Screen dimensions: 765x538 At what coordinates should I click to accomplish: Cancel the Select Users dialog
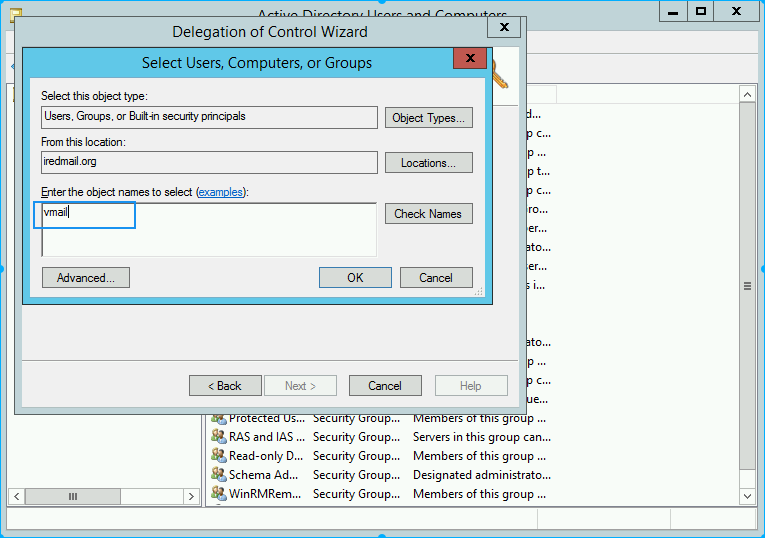pyautogui.click(x=436, y=278)
